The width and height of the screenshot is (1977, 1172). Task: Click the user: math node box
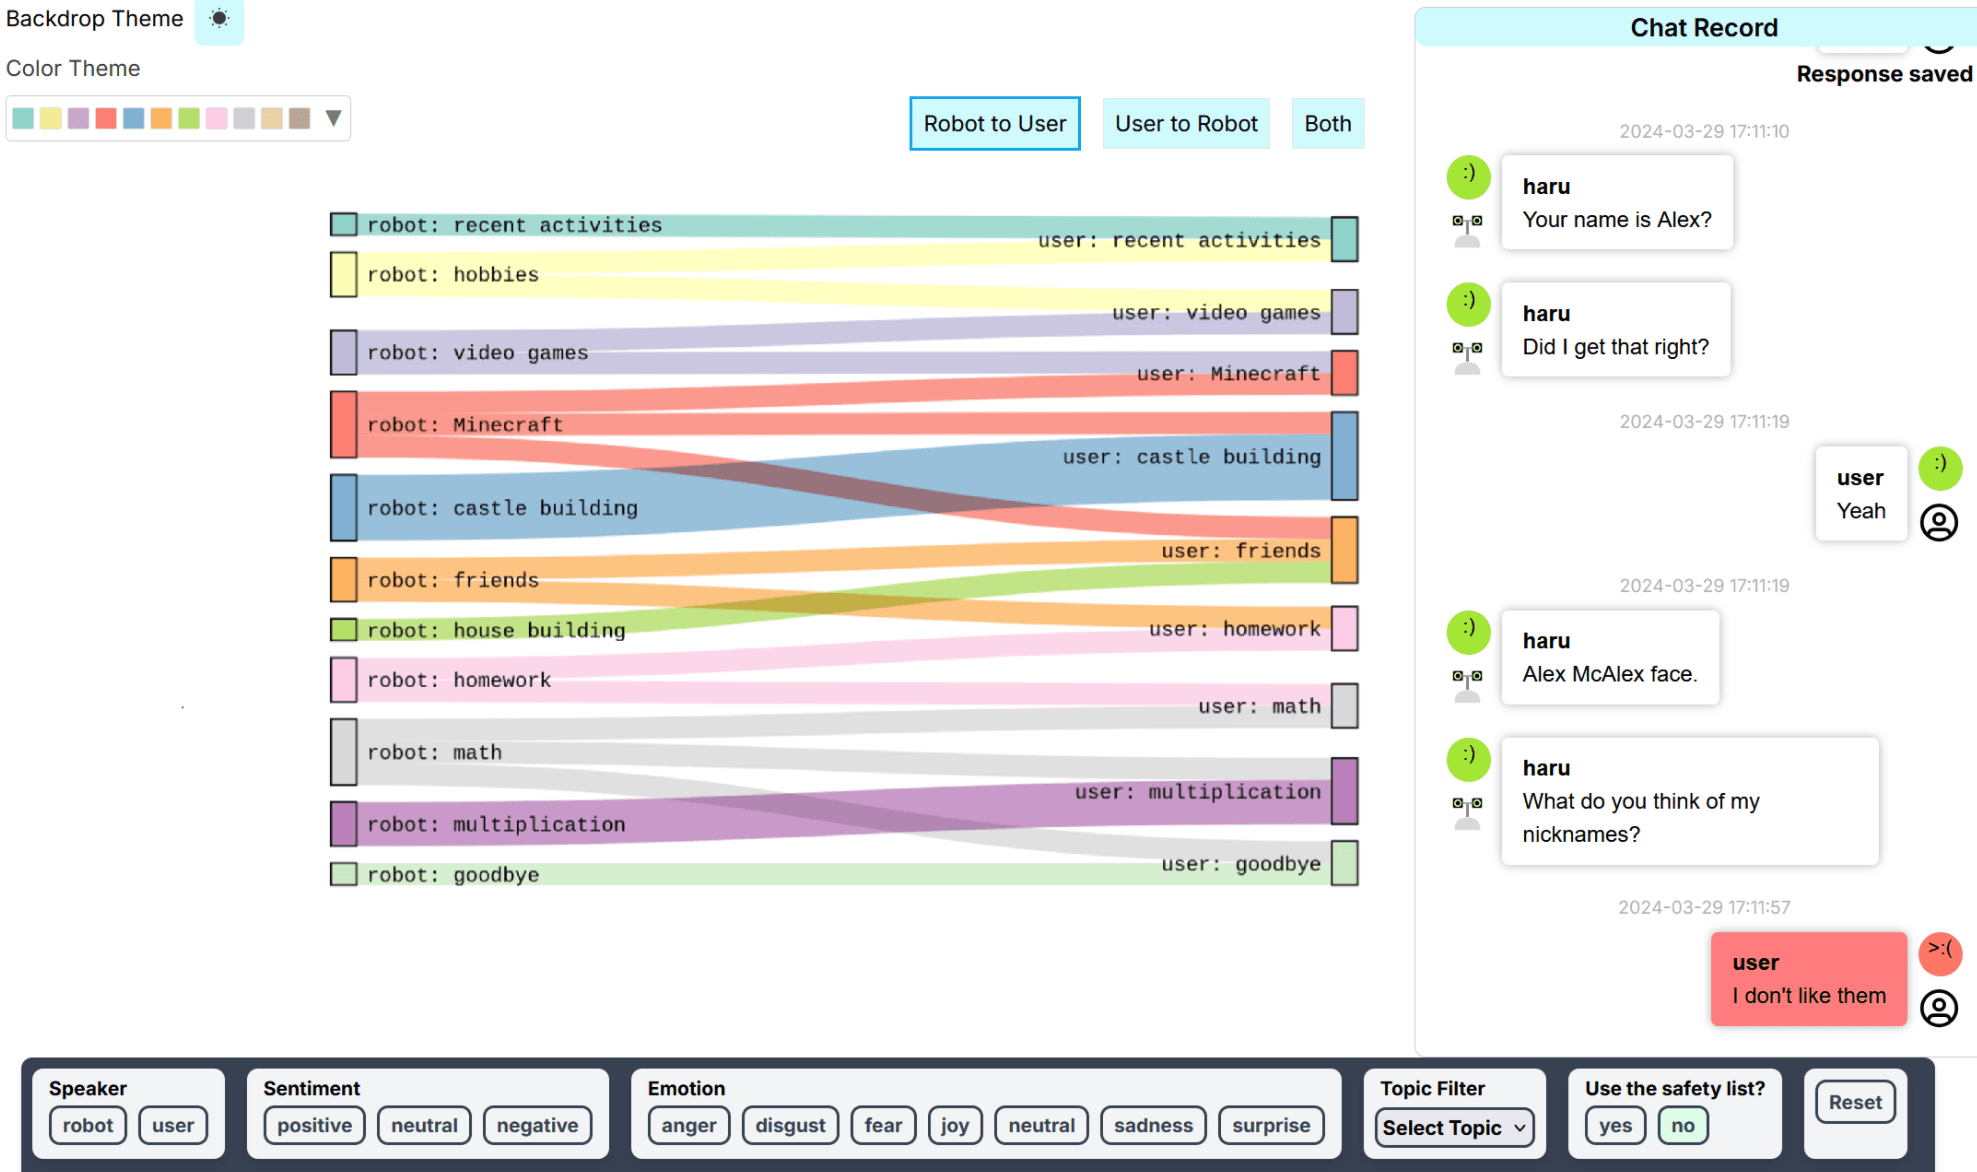pyautogui.click(x=1345, y=706)
